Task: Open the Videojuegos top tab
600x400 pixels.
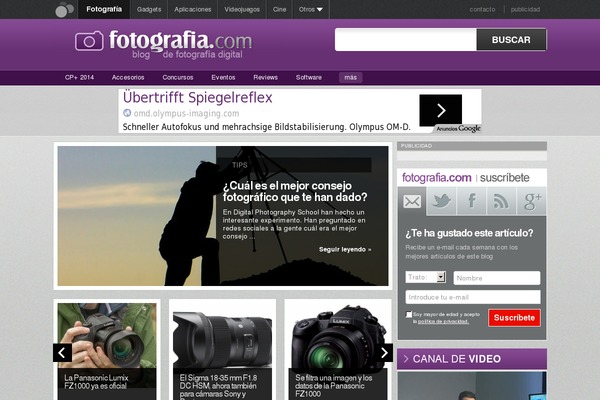Action: point(242,9)
